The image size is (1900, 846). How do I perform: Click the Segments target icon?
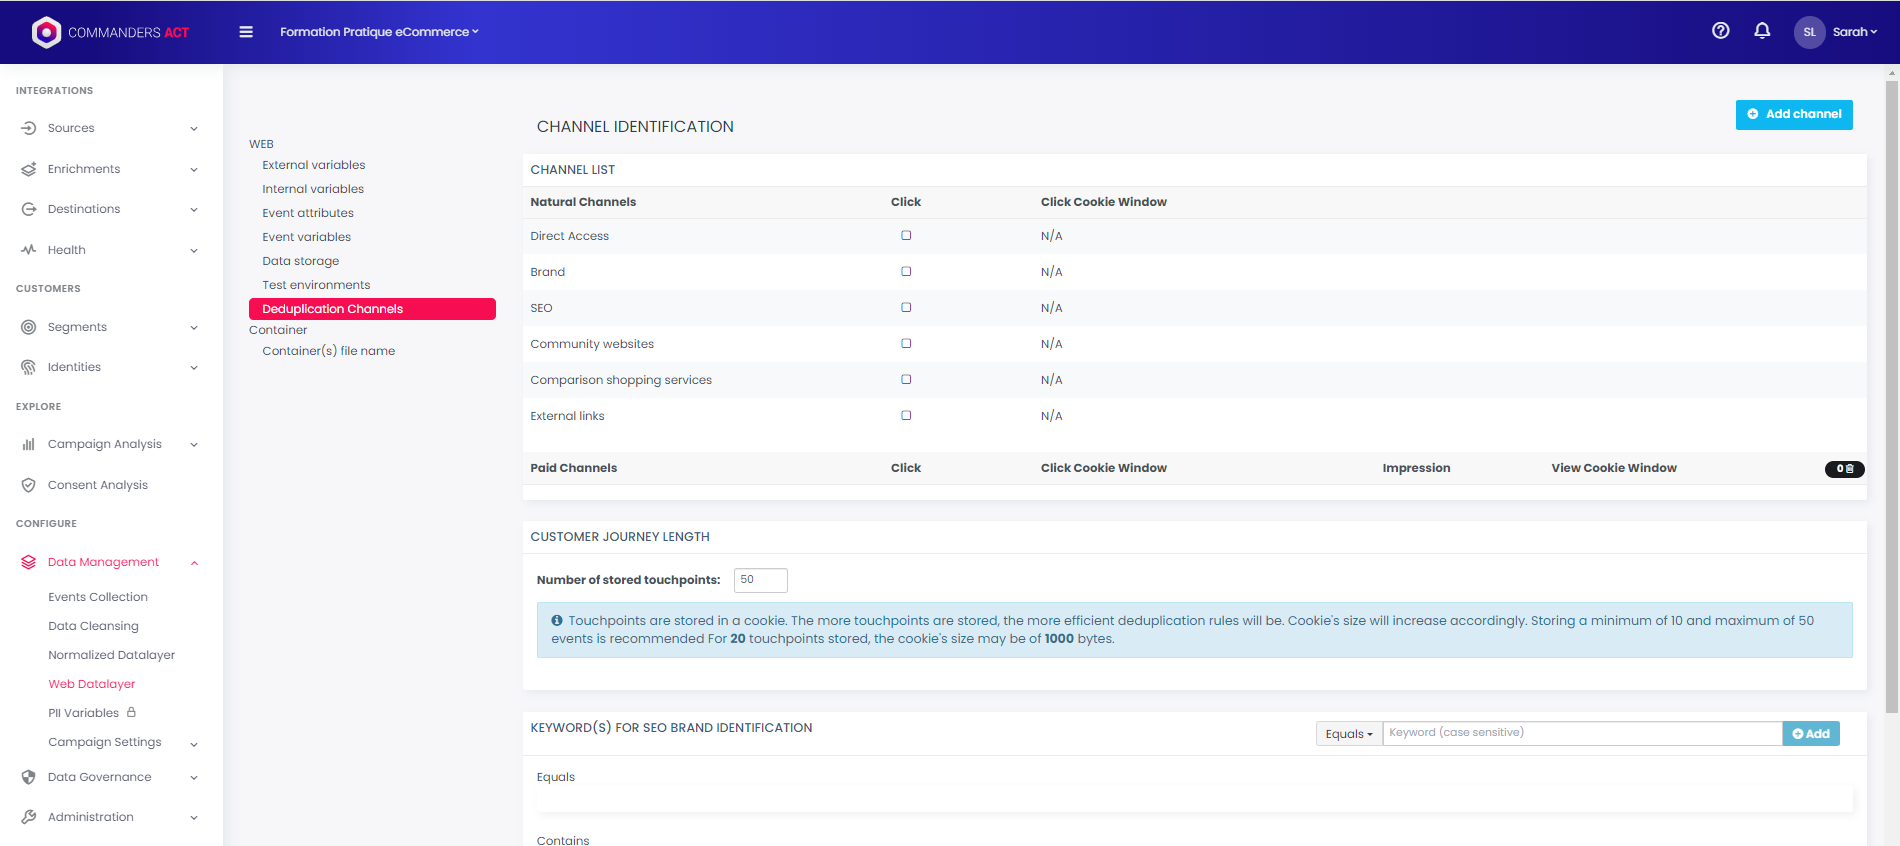click(29, 327)
